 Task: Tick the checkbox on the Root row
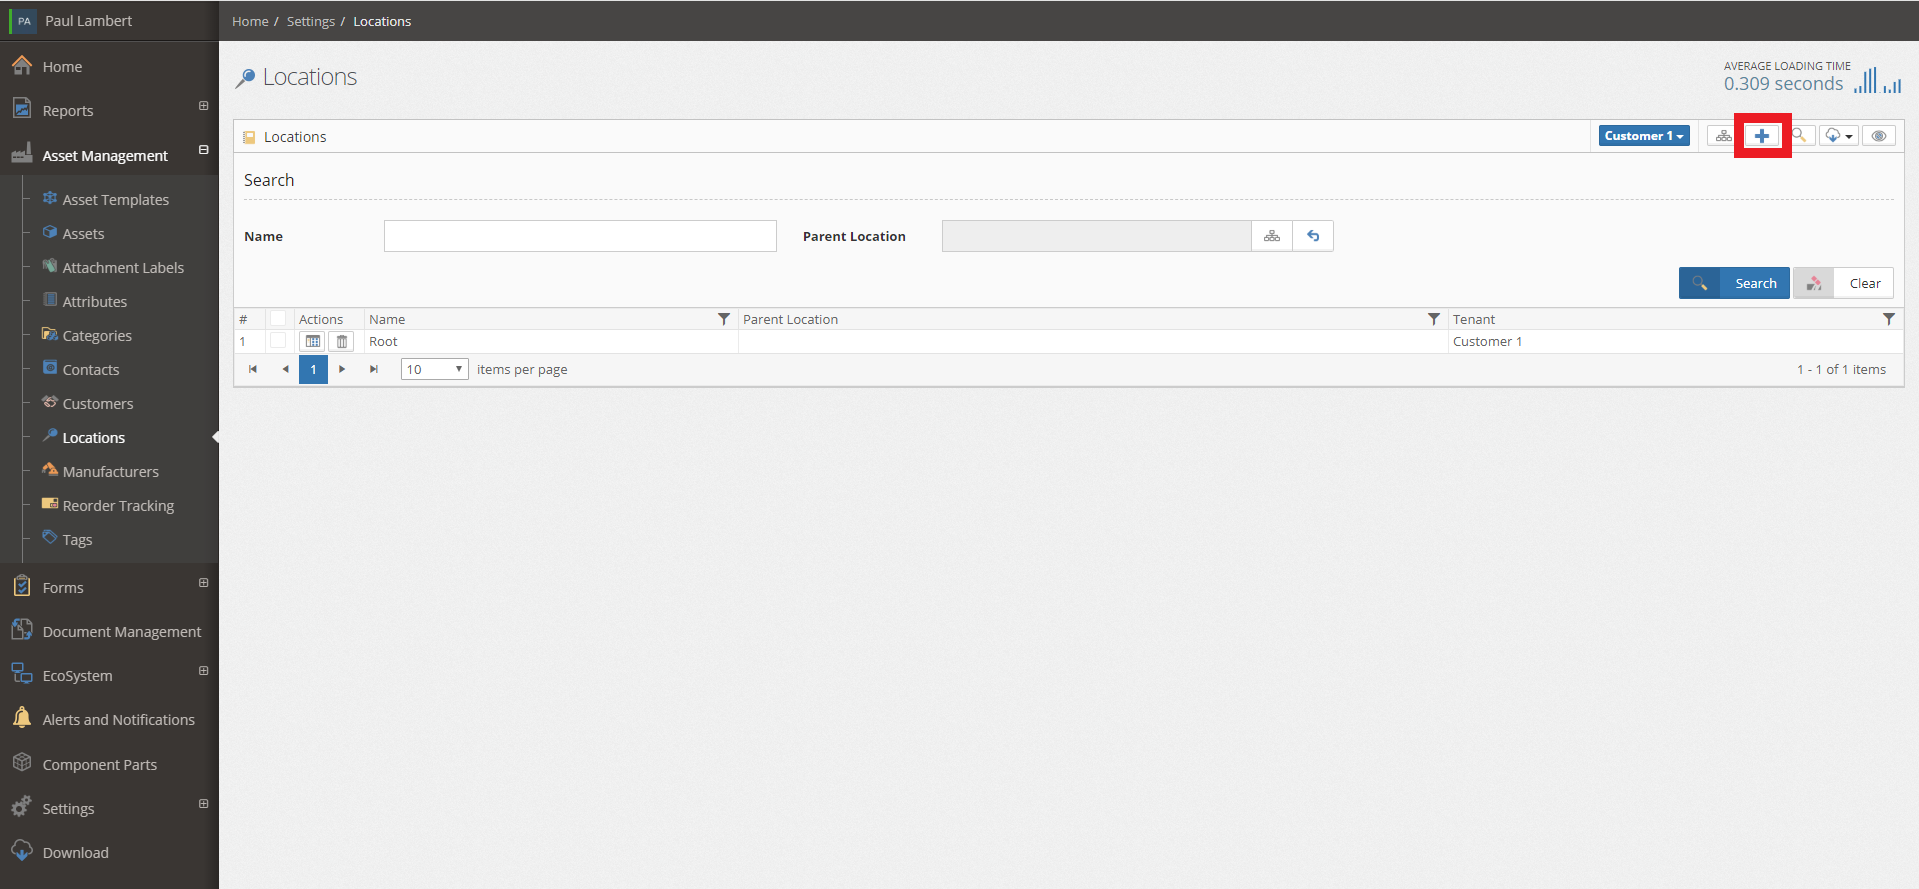(x=278, y=341)
